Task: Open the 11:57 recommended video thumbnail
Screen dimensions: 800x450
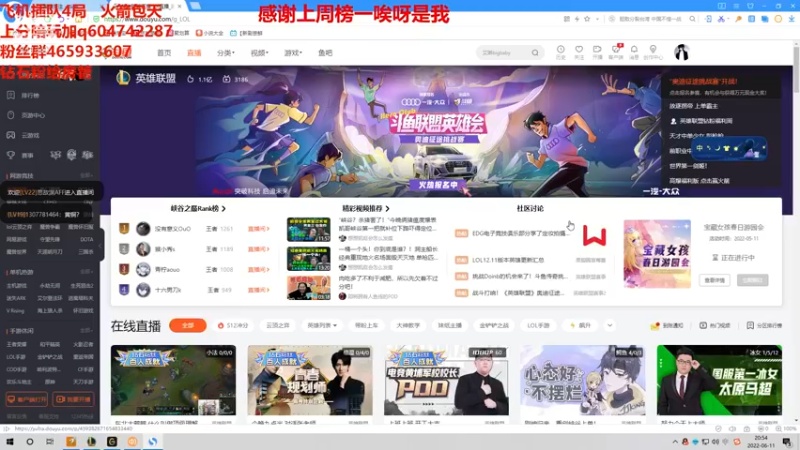Action: (x=309, y=230)
